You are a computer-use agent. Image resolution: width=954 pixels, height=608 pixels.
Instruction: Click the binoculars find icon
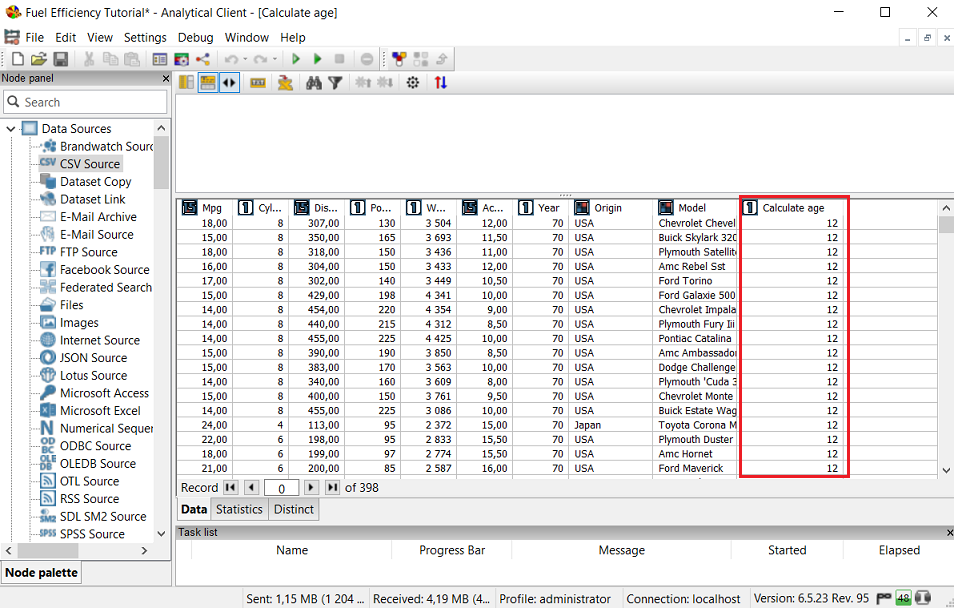(x=314, y=83)
